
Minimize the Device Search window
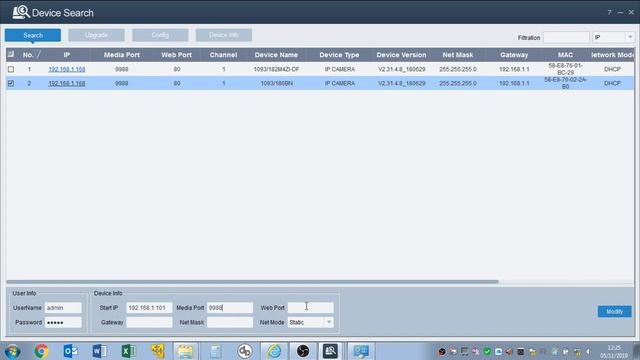[620, 13]
